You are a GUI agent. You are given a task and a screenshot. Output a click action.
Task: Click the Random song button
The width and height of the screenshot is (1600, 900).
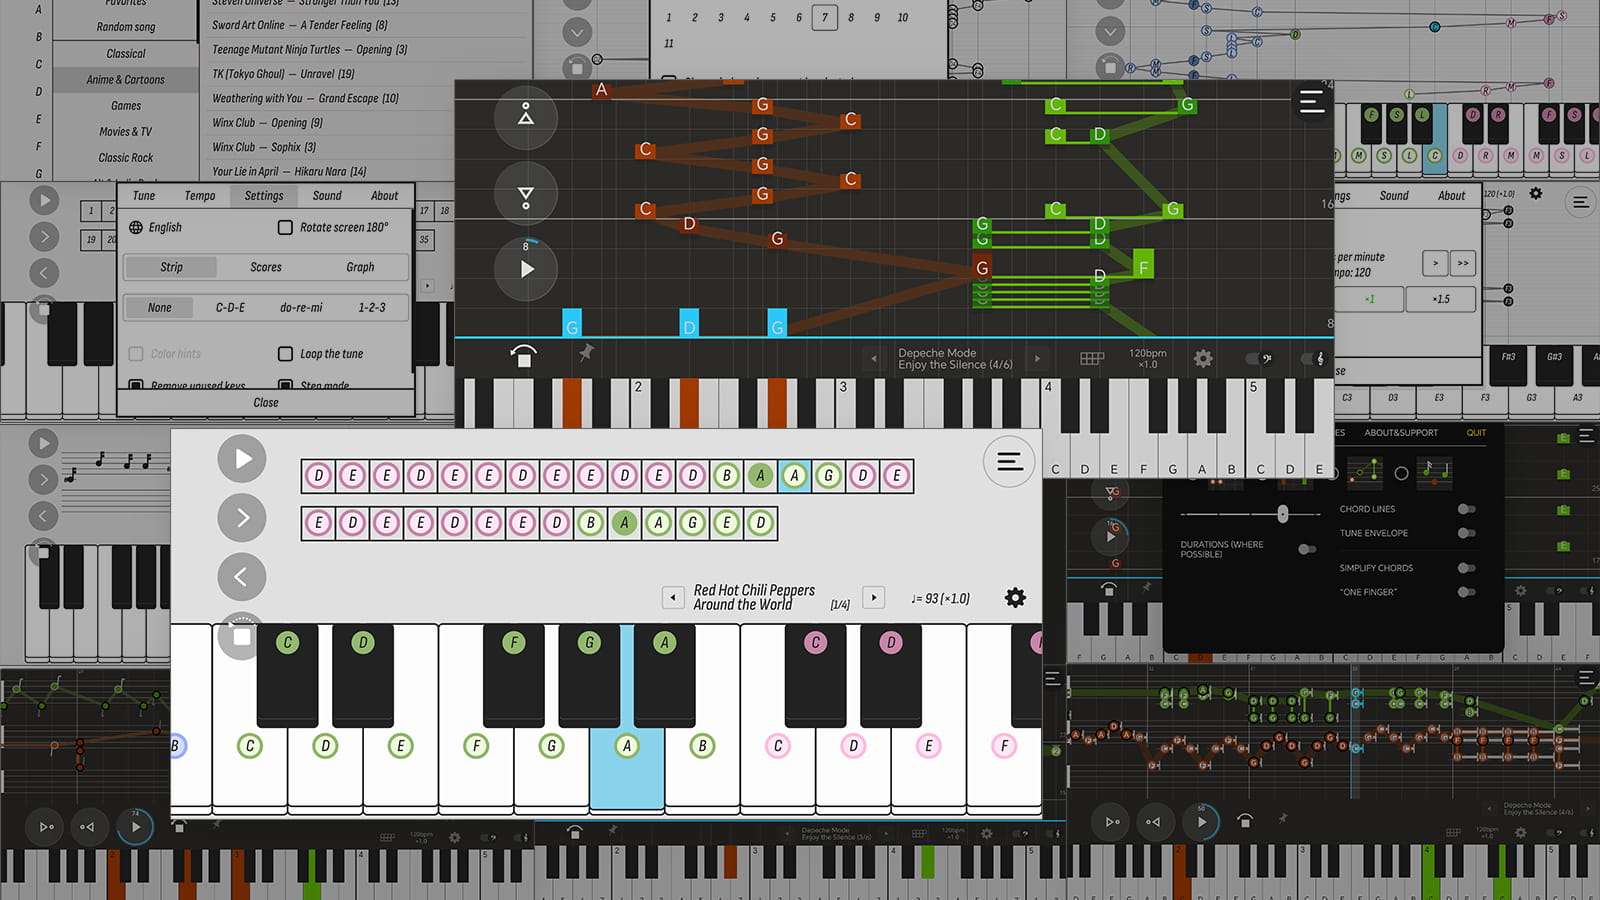coord(126,27)
